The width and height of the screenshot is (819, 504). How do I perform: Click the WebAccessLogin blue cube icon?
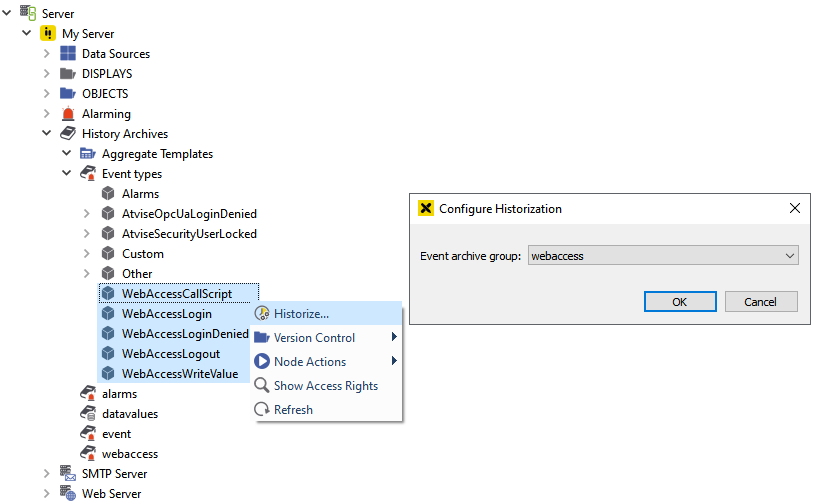pyautogui.click(x=108, y=313)
